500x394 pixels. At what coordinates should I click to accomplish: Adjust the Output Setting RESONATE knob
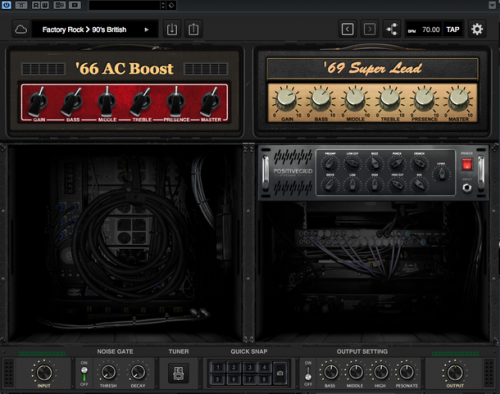(x=406, y=372)
